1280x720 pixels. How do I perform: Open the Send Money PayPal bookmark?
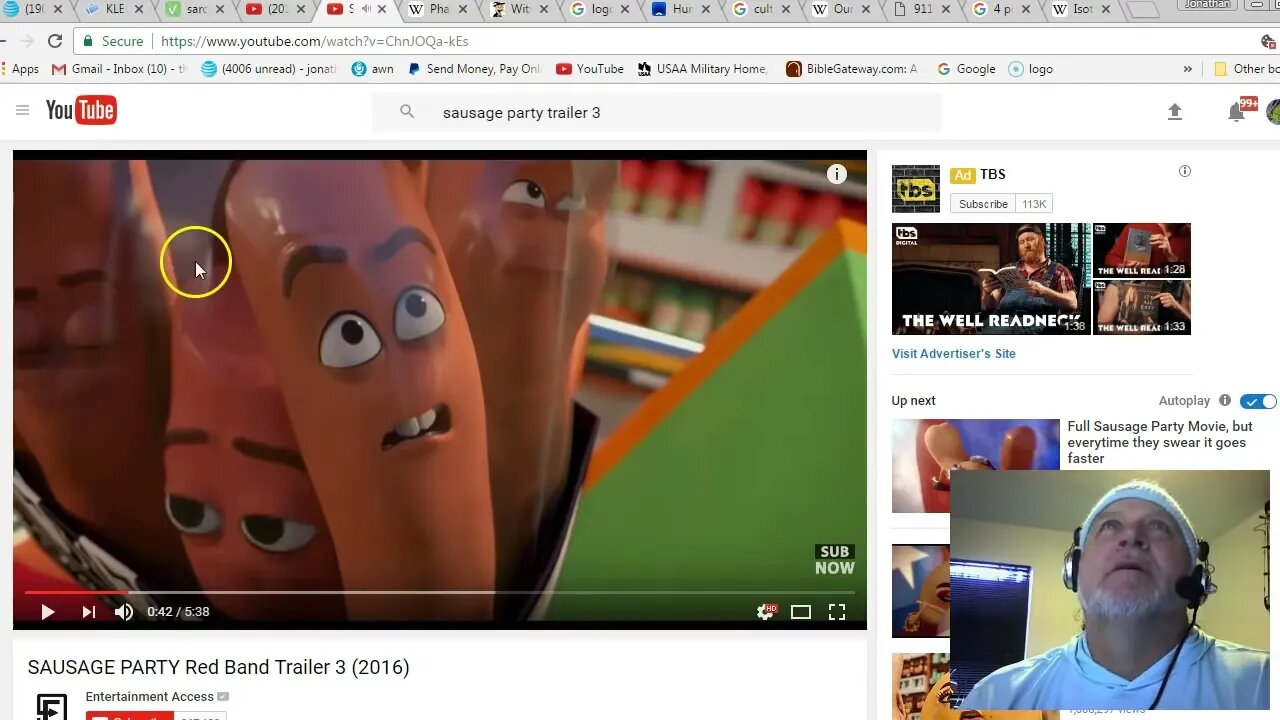(x=474, y=69)
